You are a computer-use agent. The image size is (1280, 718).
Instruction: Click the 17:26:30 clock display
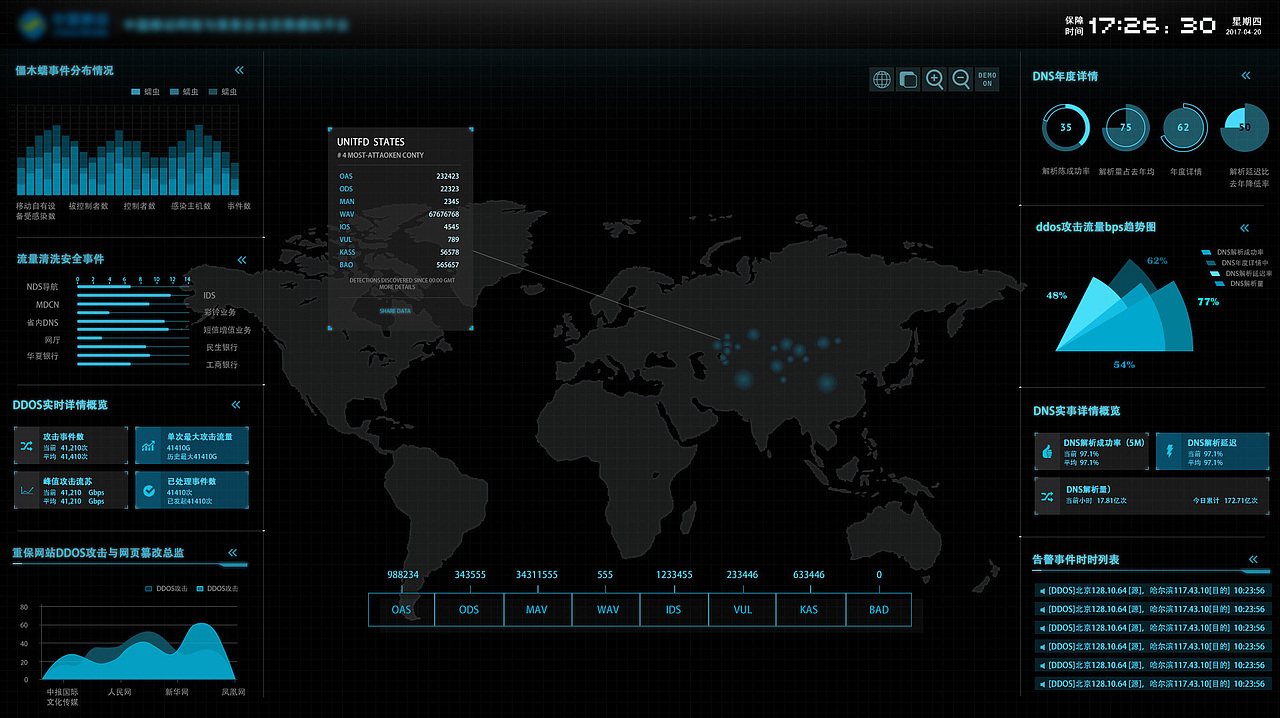pos(1152,25)
